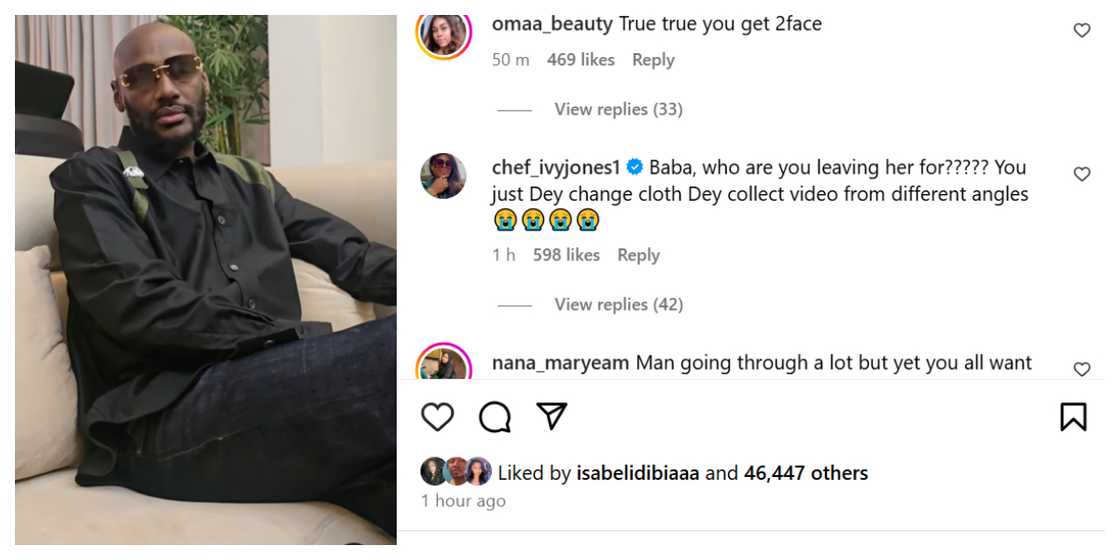Expand View replies (42)
The height and width of the screenshot is (560, 1120).
click(x=618, y=304)
